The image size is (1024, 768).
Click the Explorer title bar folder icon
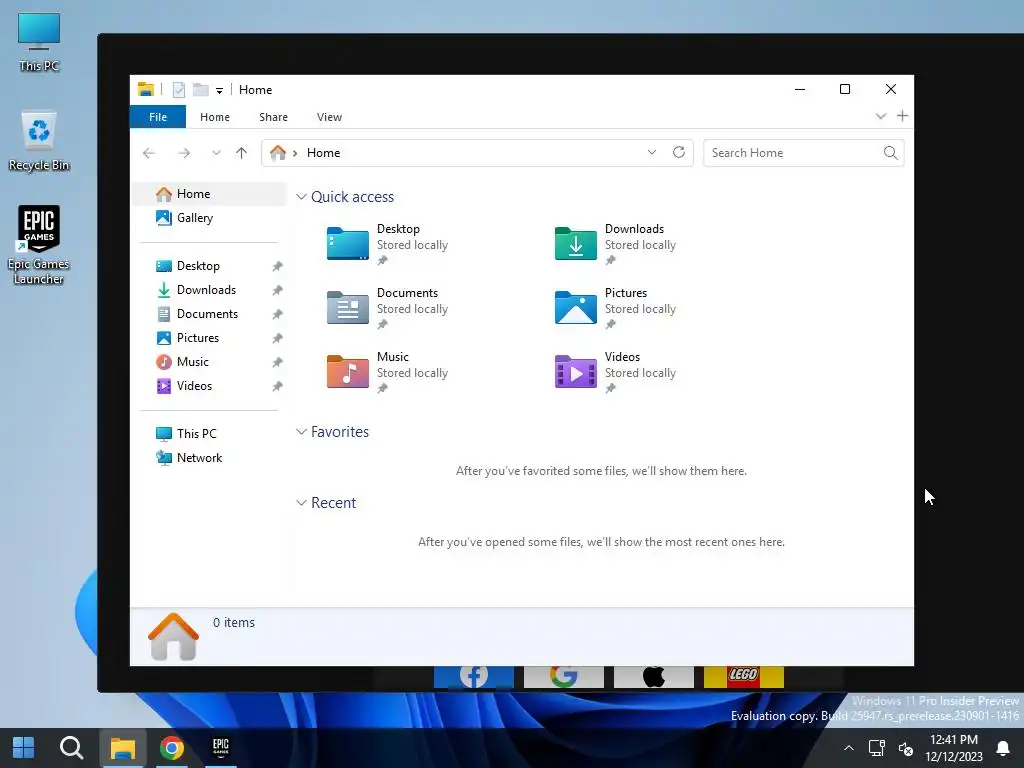coord(146,89)
